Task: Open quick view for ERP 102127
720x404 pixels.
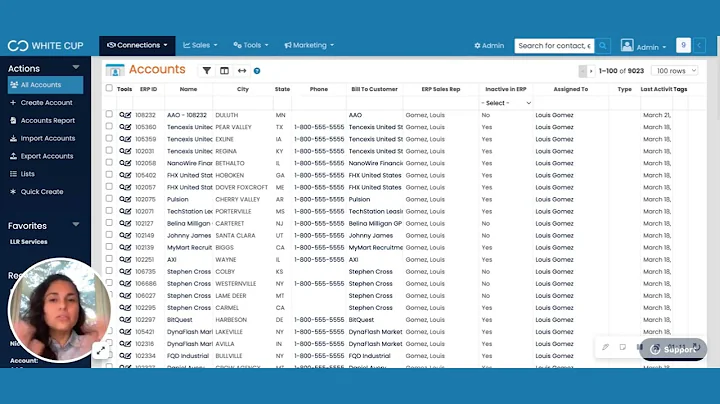Action: click(x=122, y=223)
